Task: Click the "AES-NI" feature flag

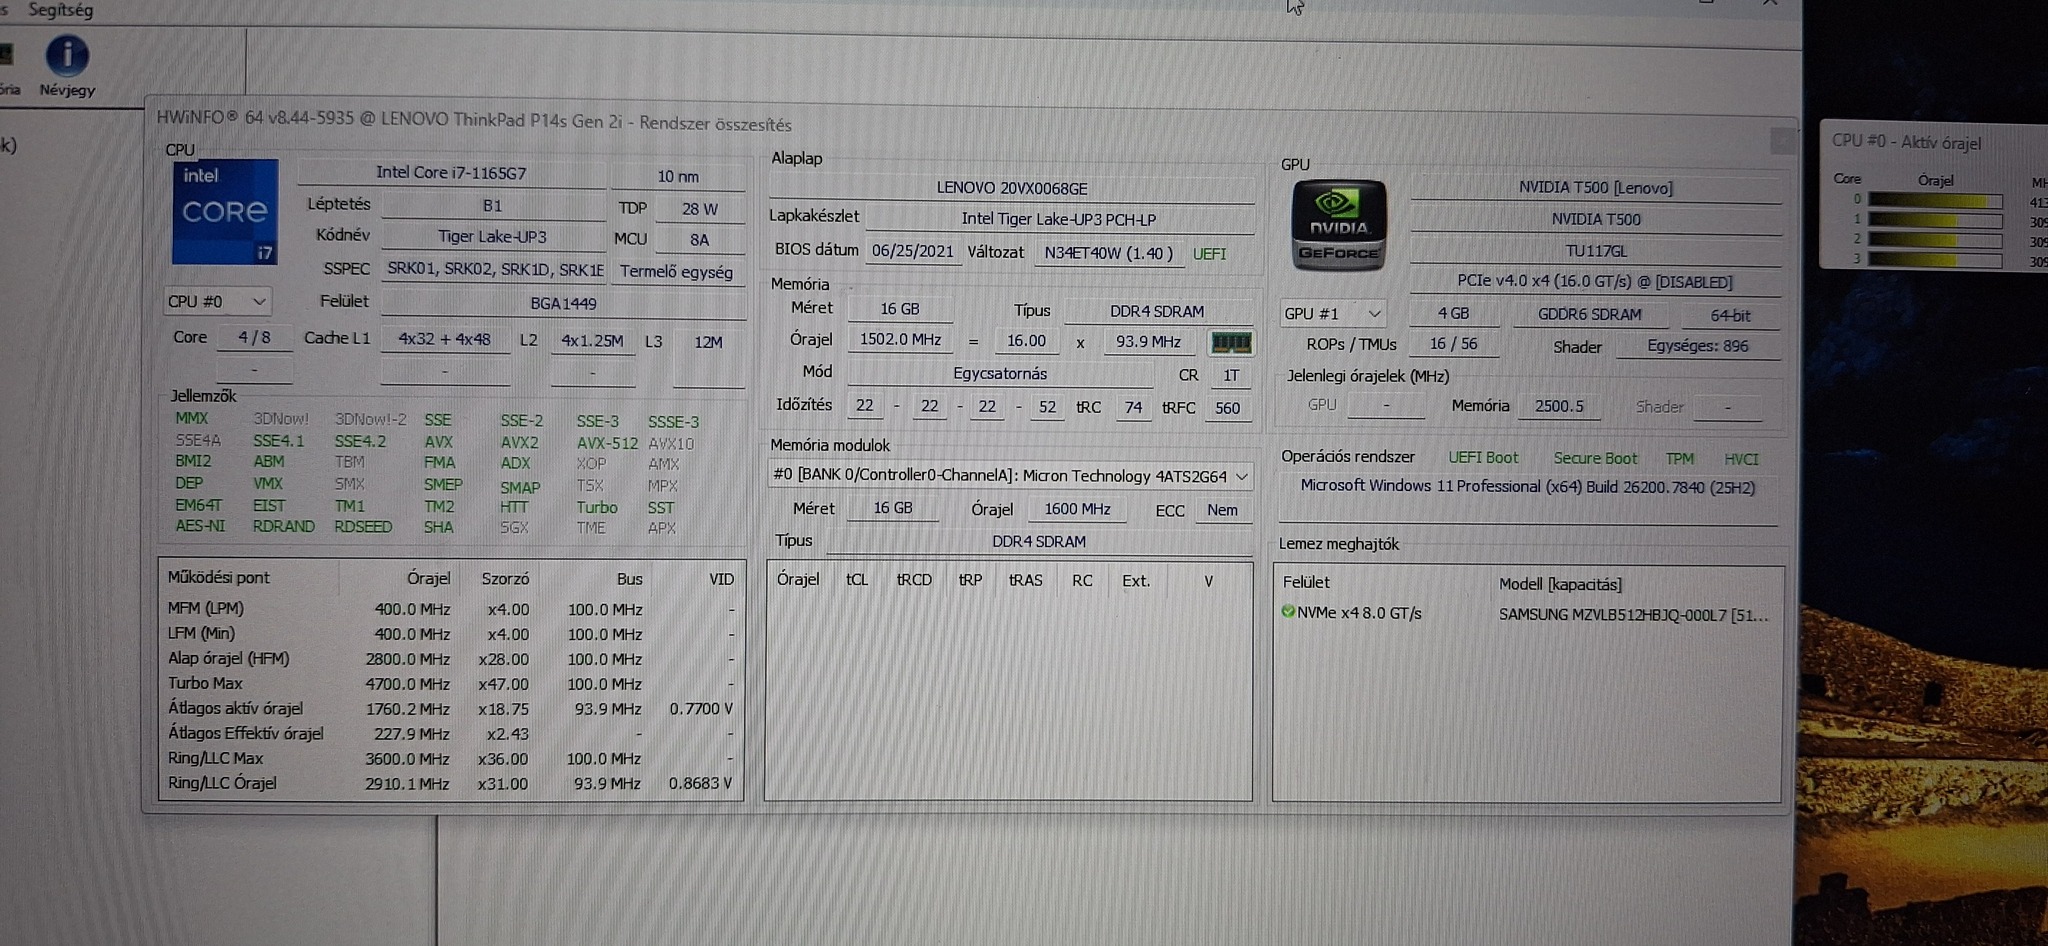Action: 200,526
